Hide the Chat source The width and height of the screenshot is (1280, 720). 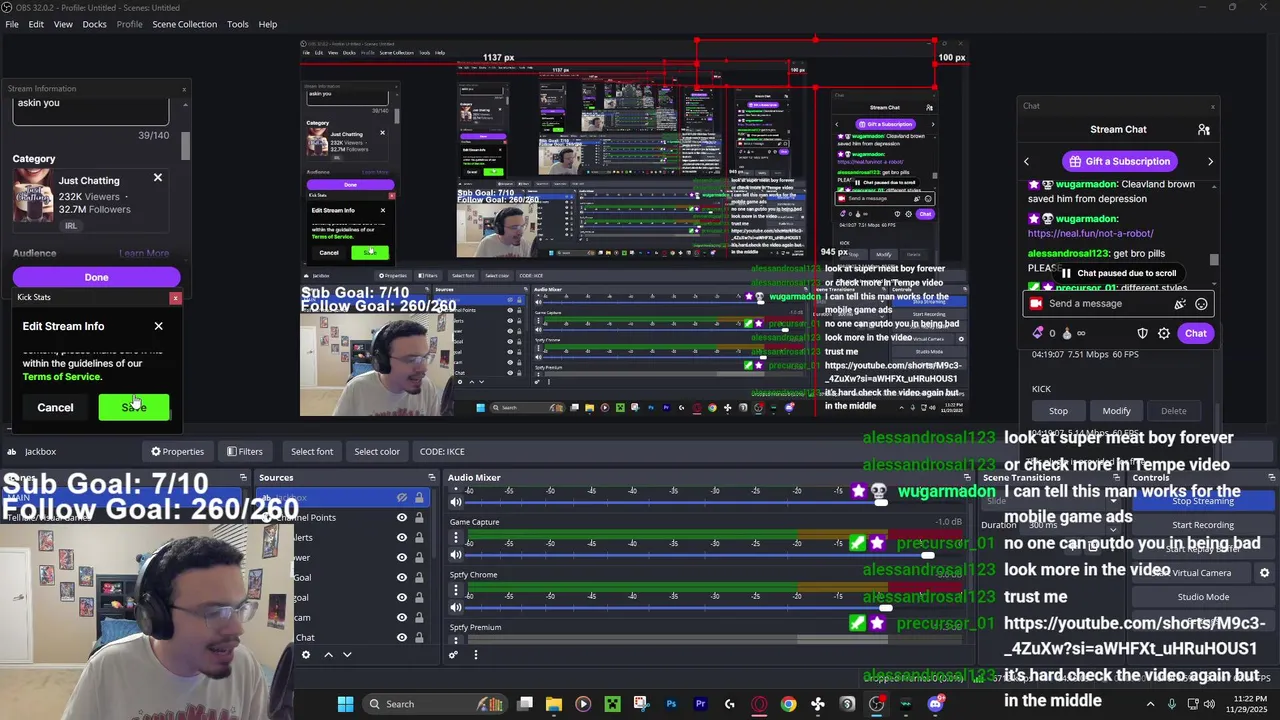pyautogui.click(x=402, y=638)
